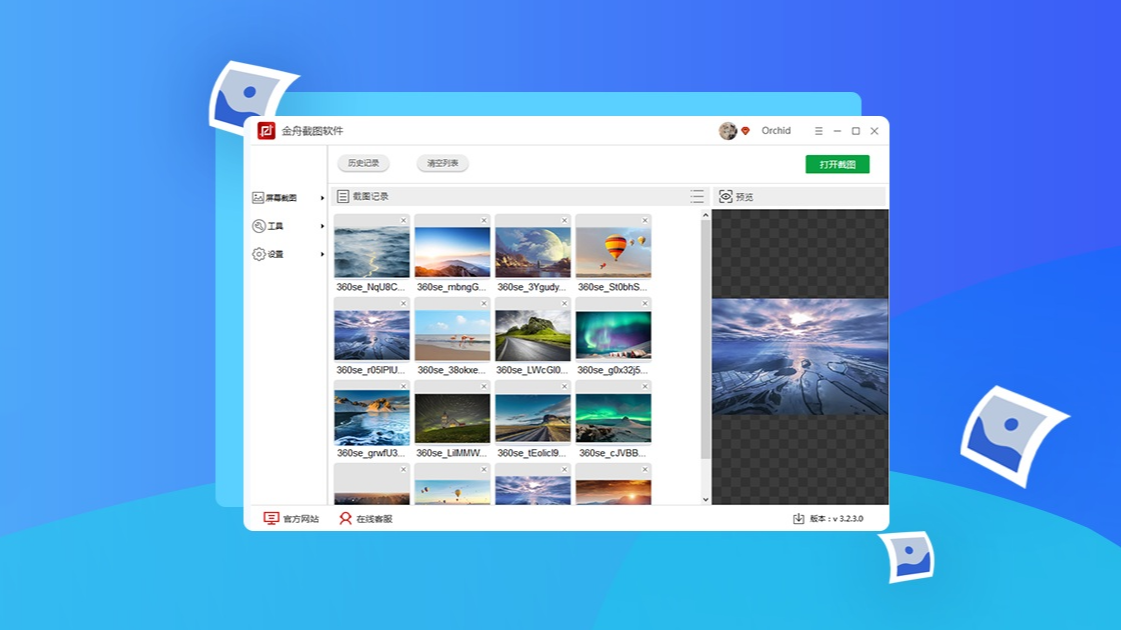1121x630 pixels.
Task: Pick the 360se_grwfU3 icy shore thumbnail
Action: (x=372, y=417)
